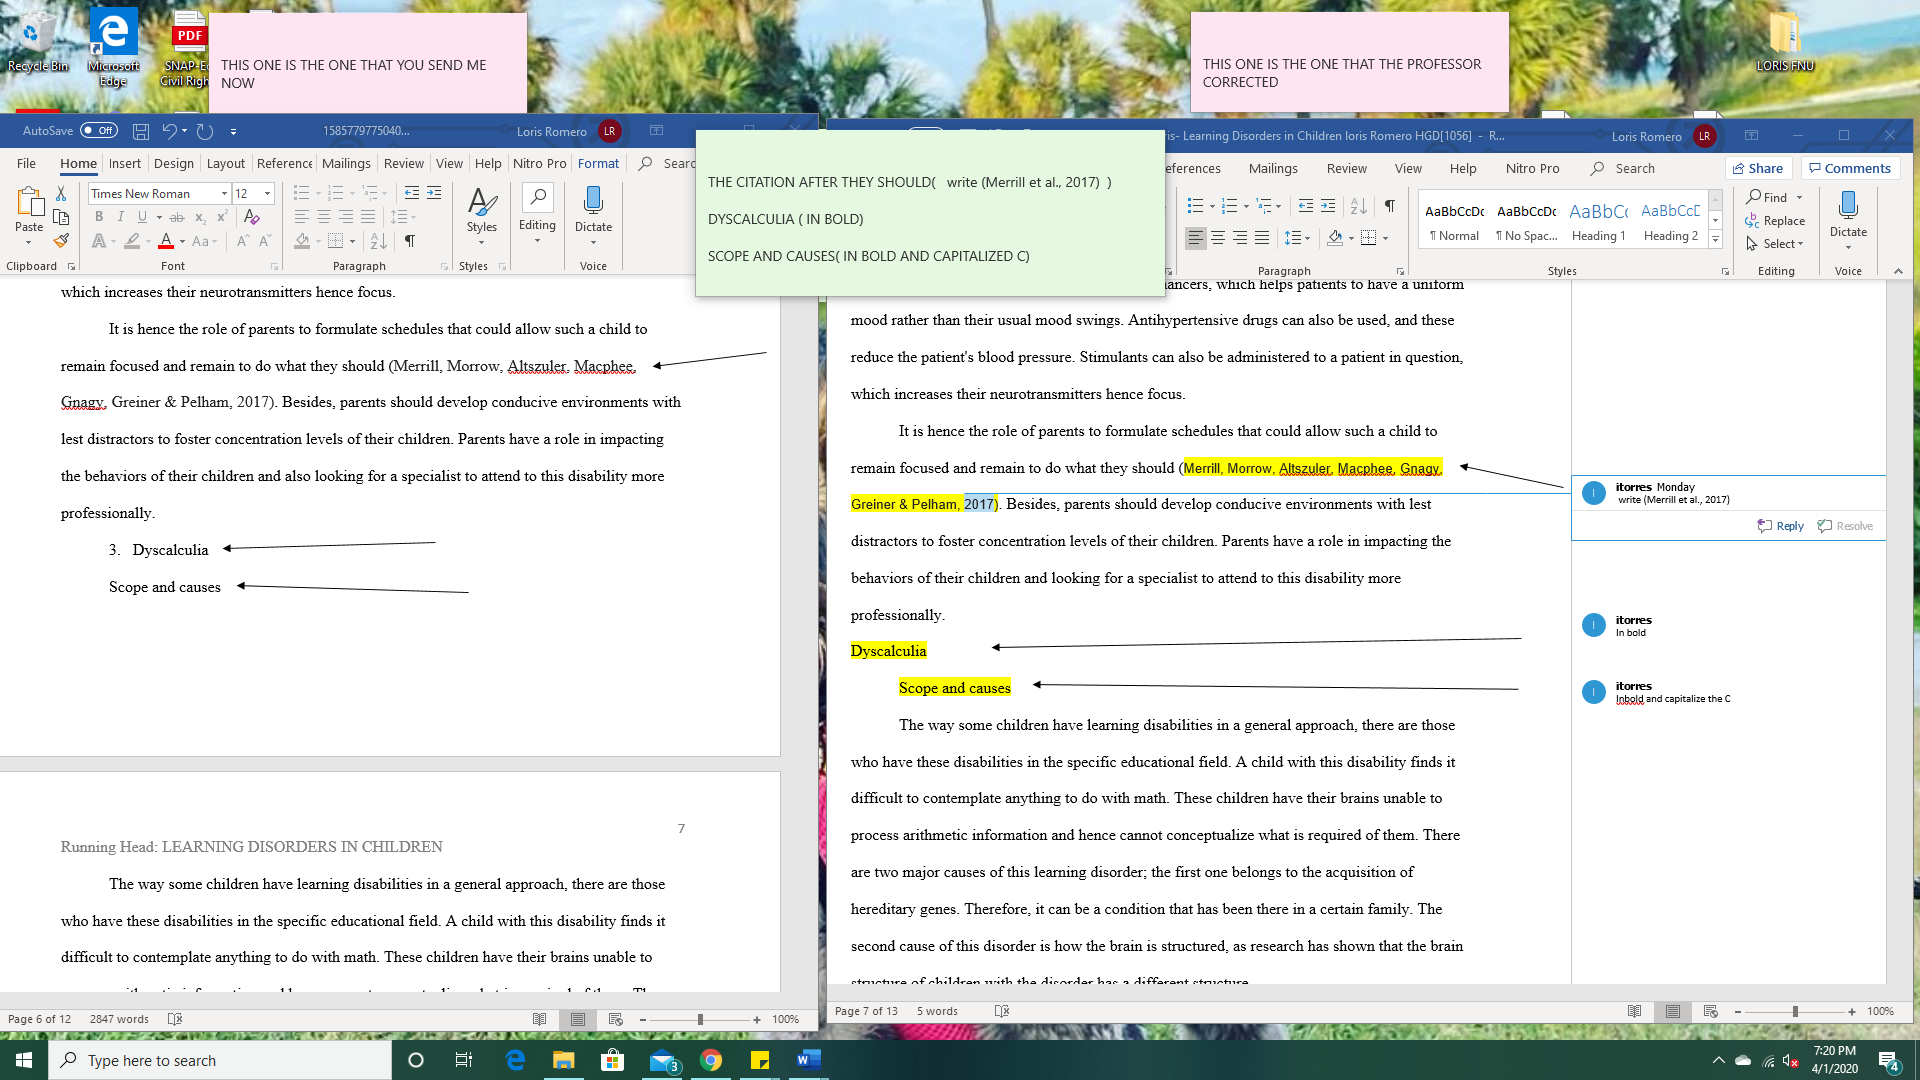
Task: Click the Share button in right window
Action: pos(1759,168)
